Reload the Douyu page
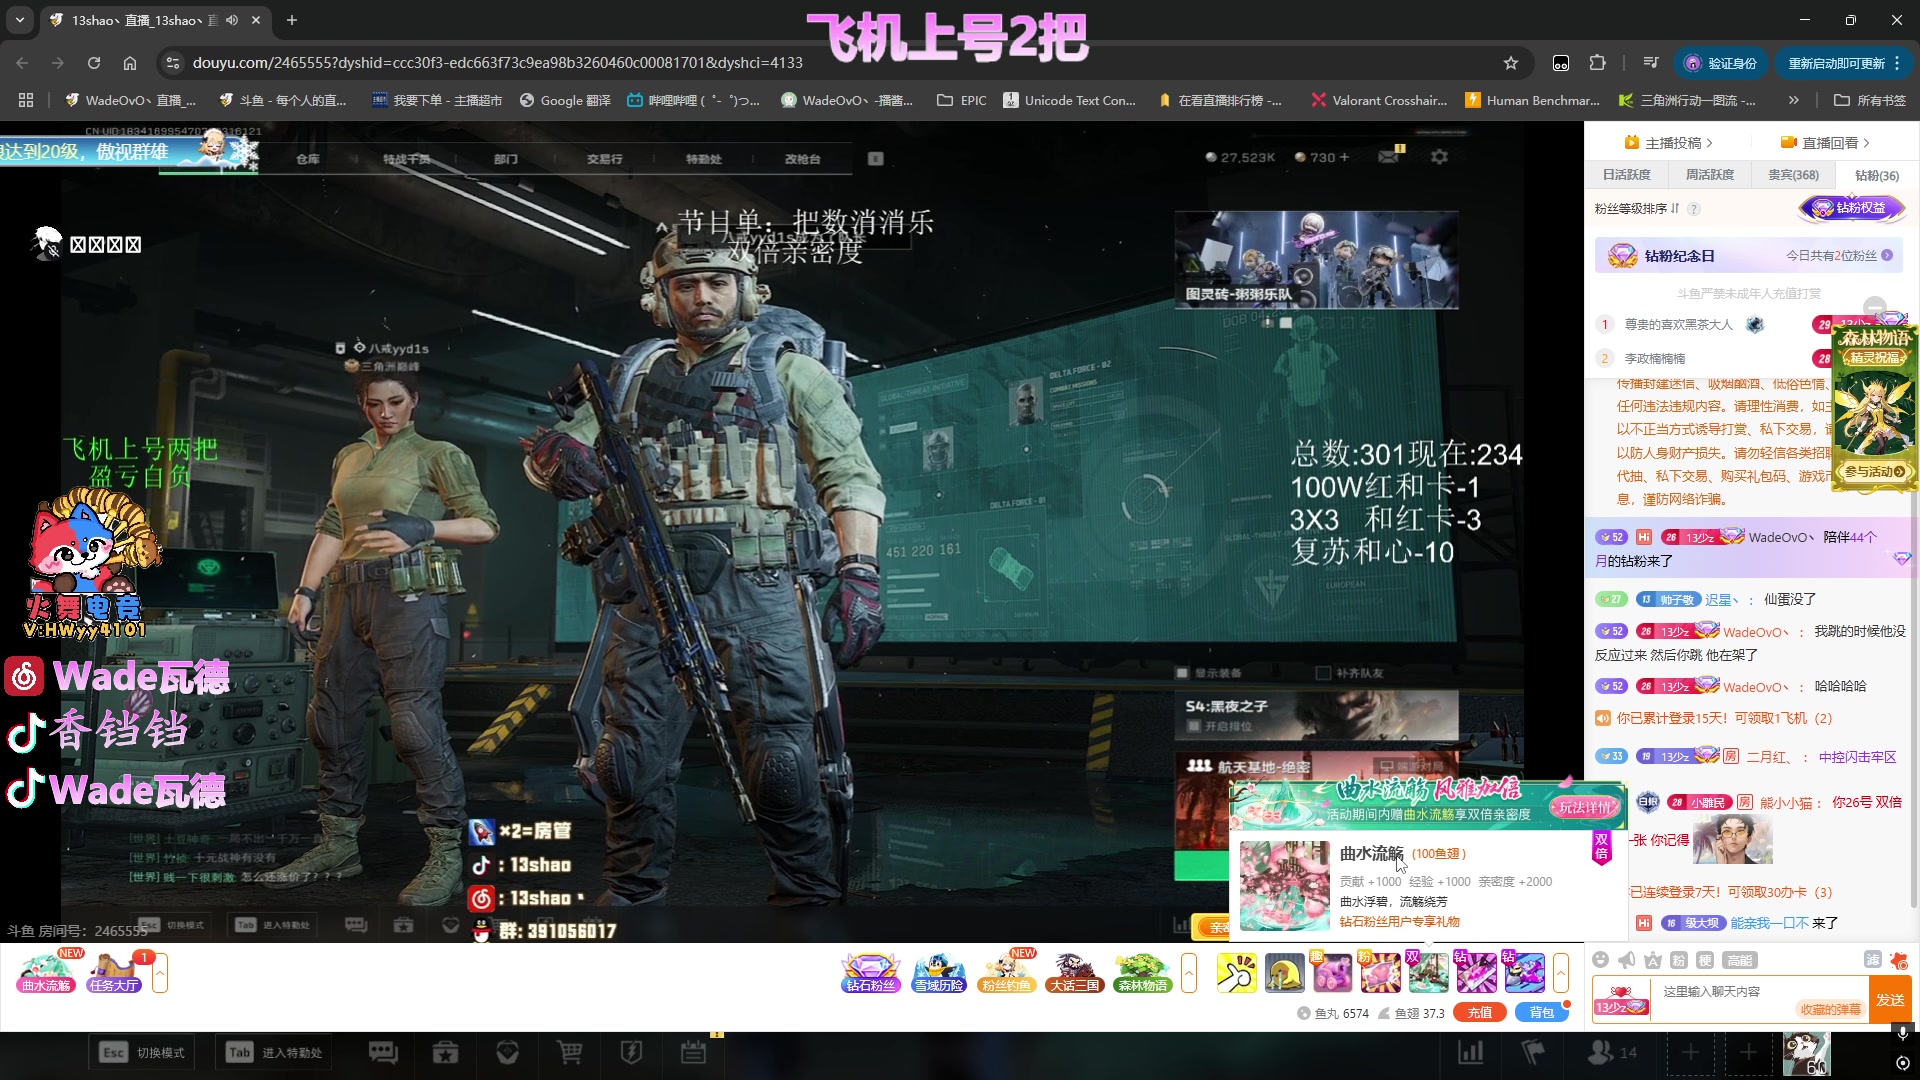 coord(94,63)
